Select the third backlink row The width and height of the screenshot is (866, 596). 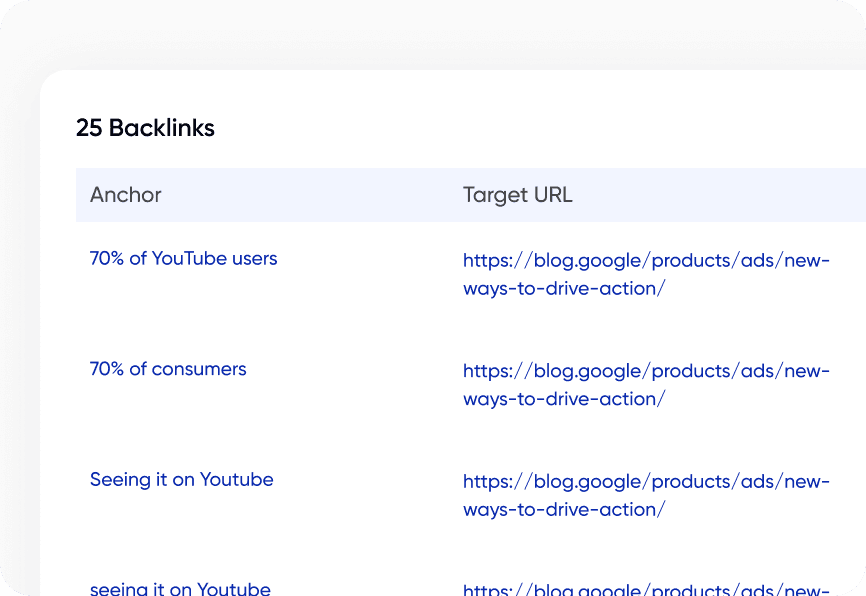click(x=430, y=494)
